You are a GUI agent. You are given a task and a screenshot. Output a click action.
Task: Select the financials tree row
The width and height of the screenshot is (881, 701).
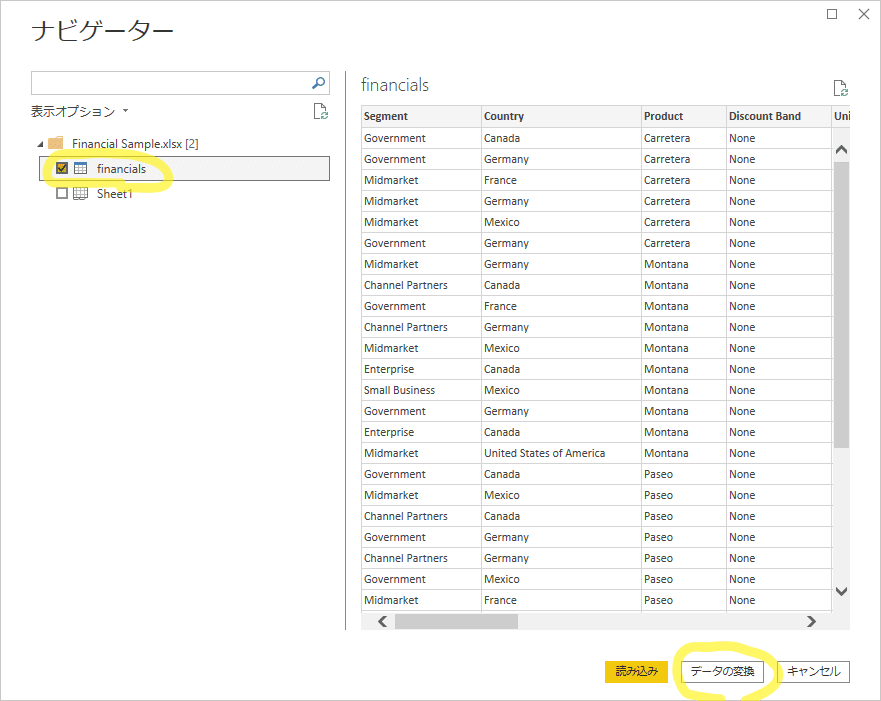[184, 169]
